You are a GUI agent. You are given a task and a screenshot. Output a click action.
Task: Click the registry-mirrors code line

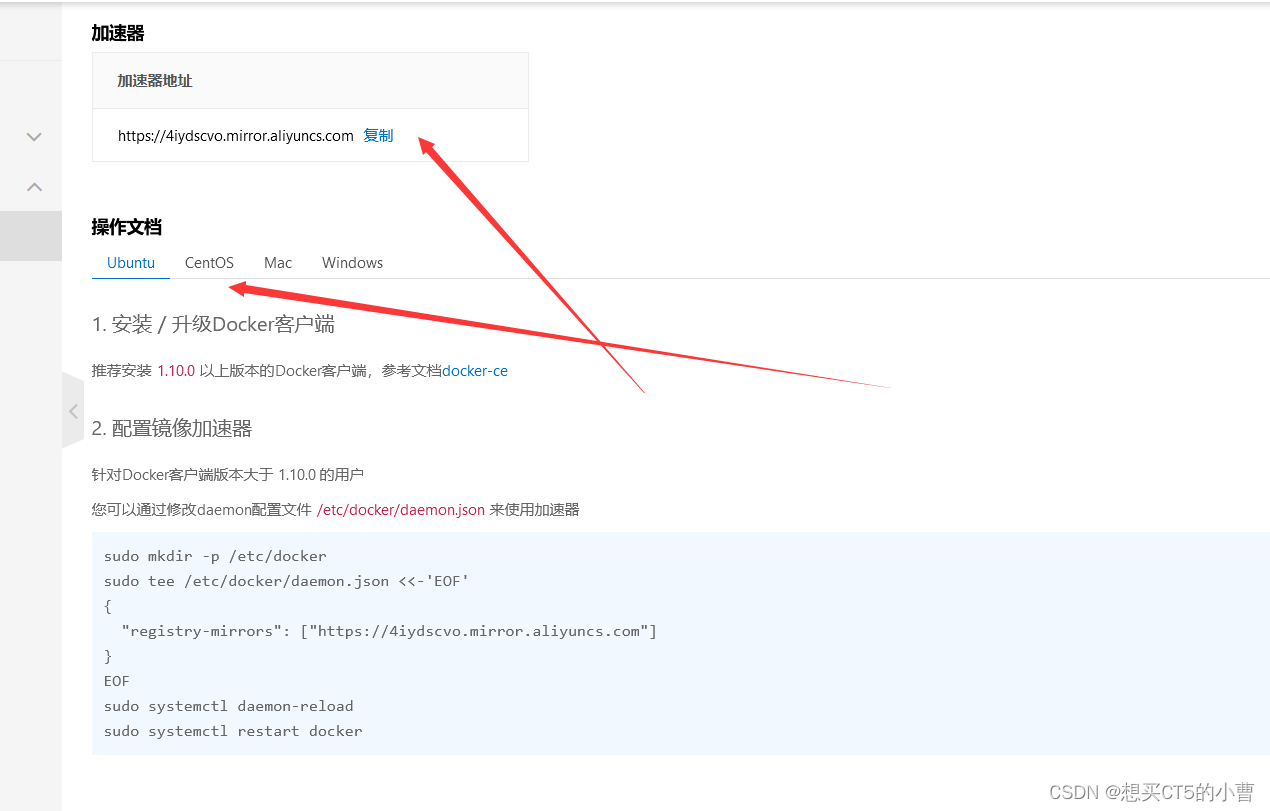(x=389, y=631)
